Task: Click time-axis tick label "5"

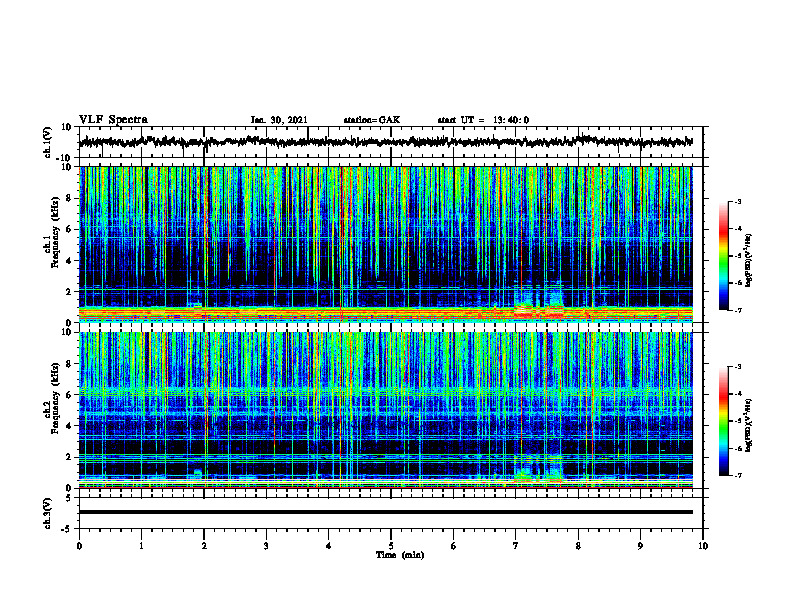Action: pos(391,546)
